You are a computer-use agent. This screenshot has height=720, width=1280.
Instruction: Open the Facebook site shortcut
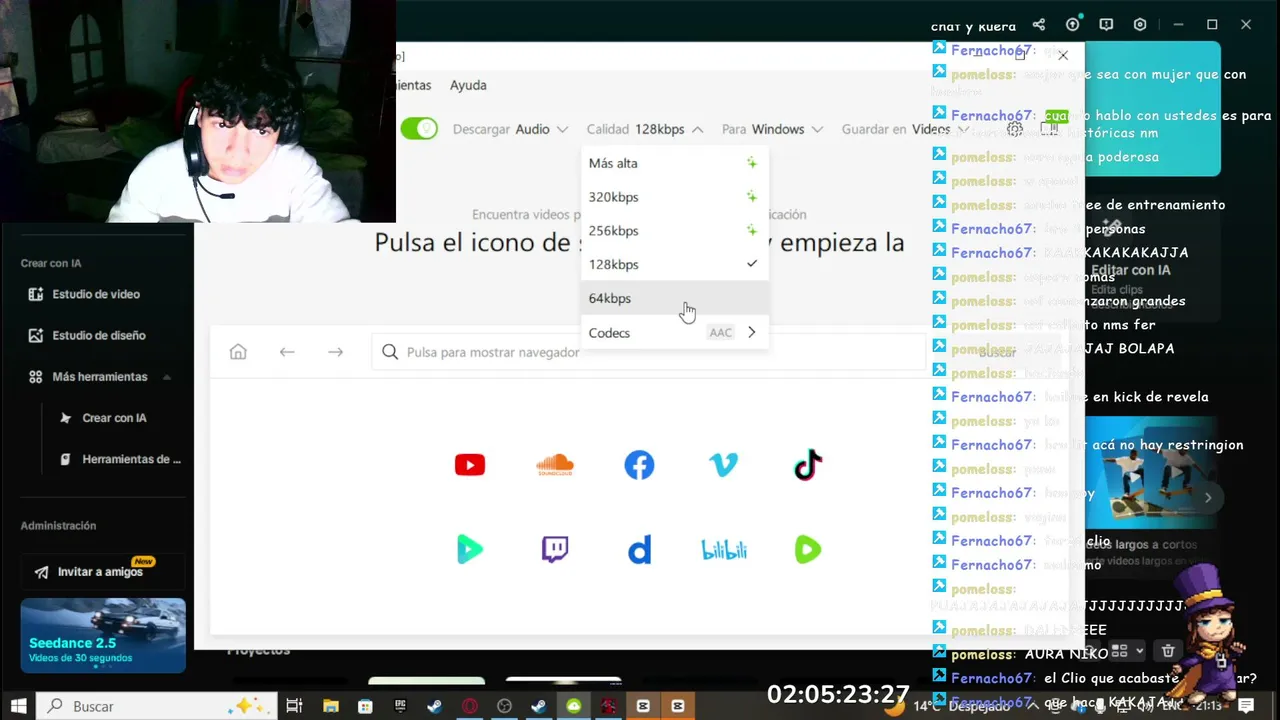click(639, 465)
